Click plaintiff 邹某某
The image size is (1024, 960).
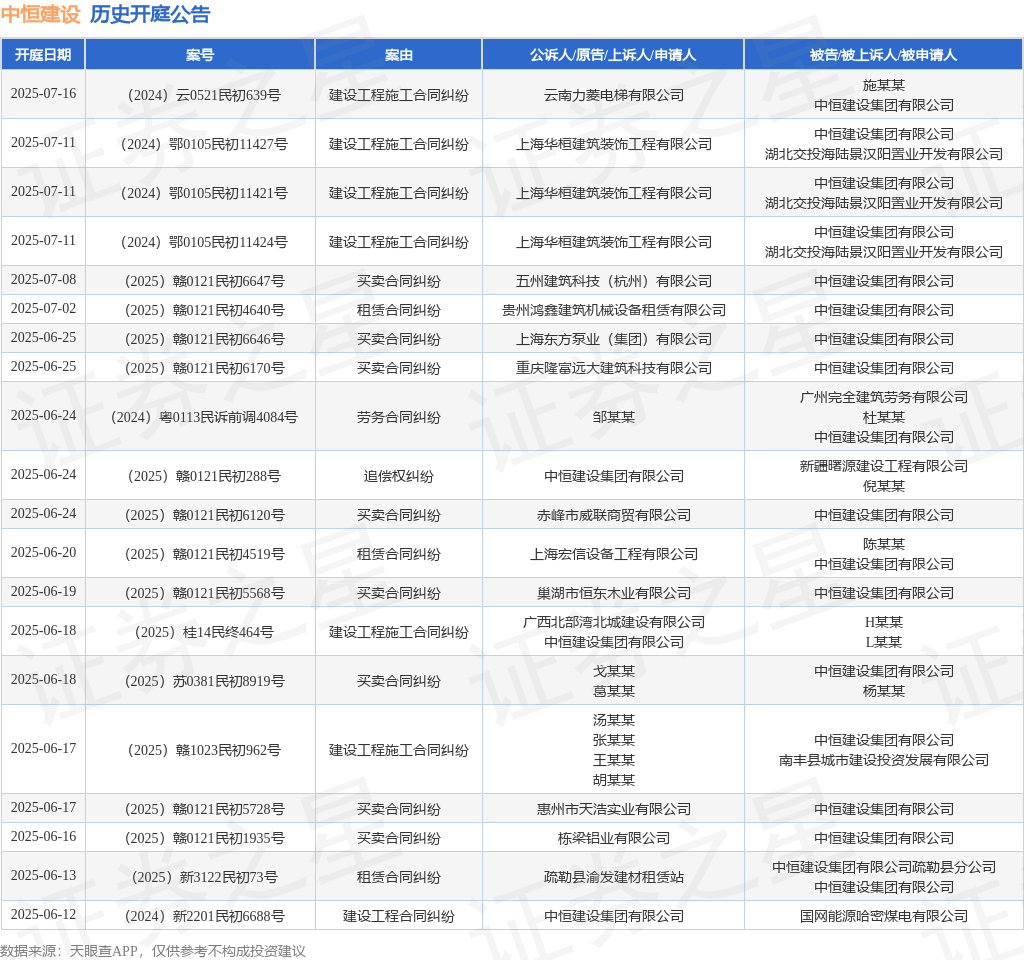coord(614,417)
